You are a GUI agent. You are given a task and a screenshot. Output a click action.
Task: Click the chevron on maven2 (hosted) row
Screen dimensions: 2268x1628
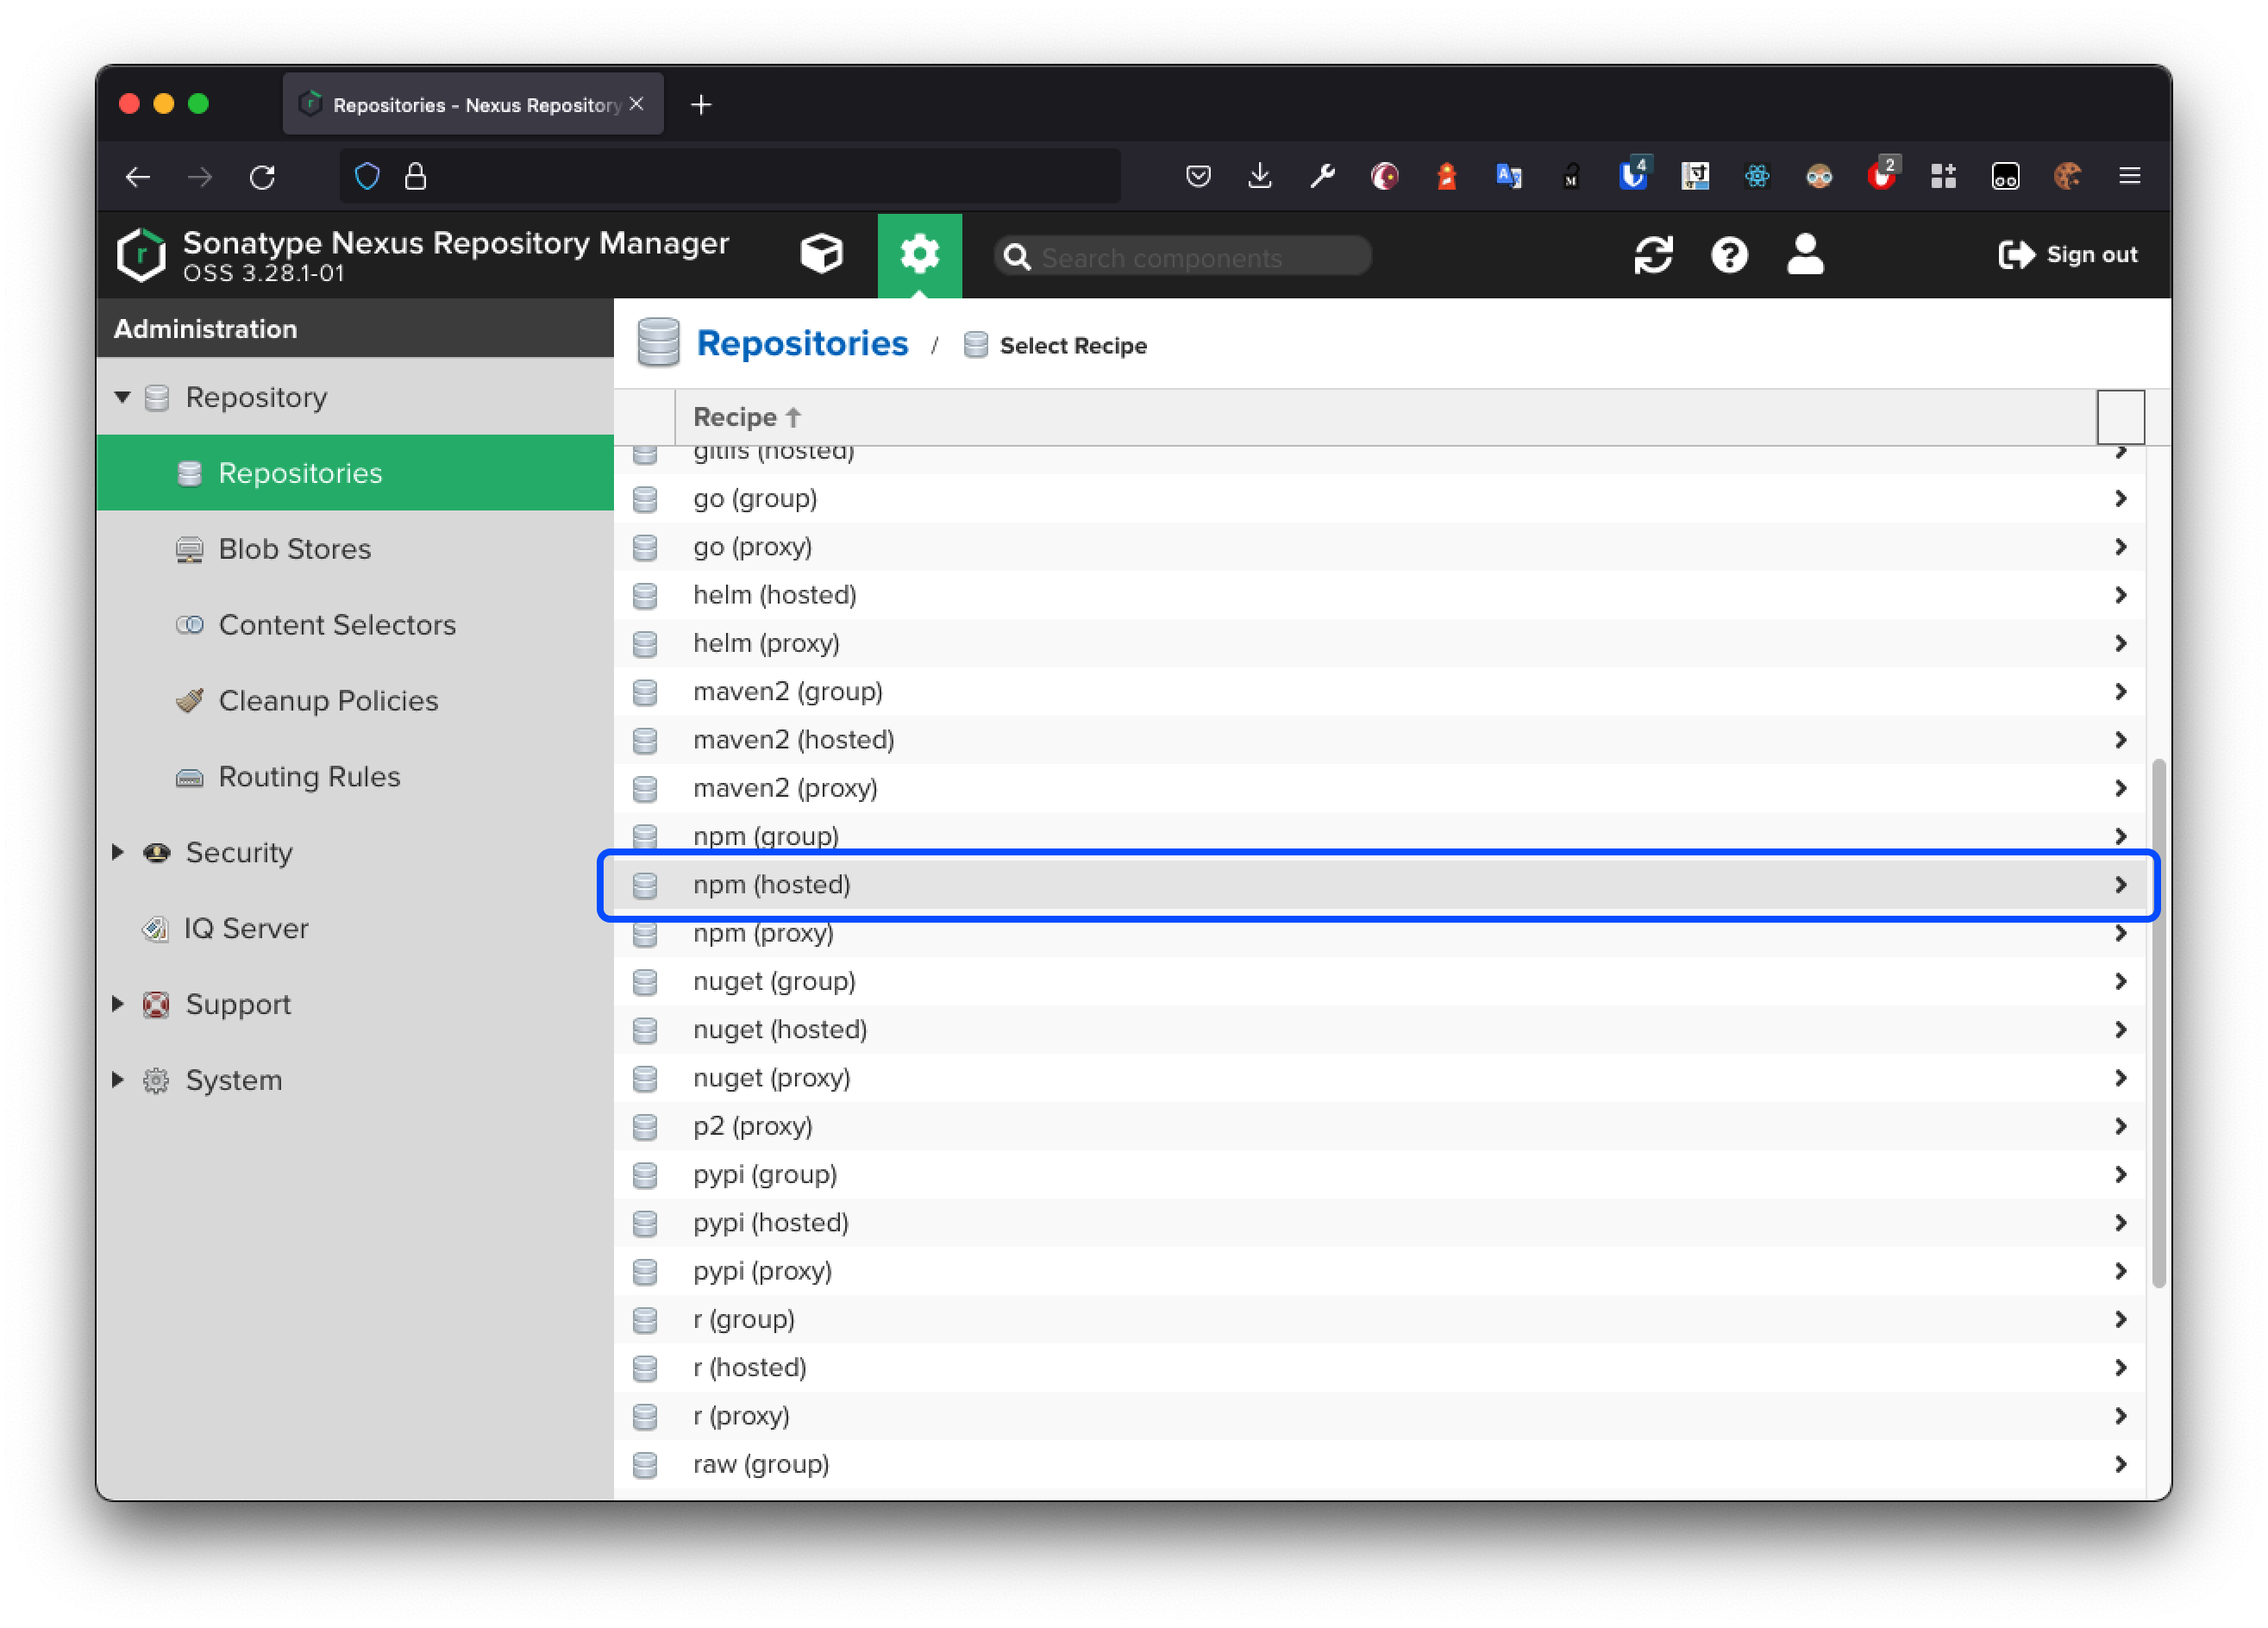click(2121, 740)
